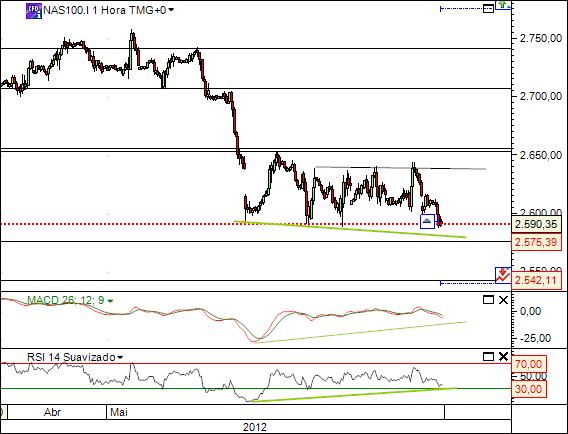This screenshot has width=568, height=434.
Task: Click the red down-arrow order marker
Action: click(502, 275)
